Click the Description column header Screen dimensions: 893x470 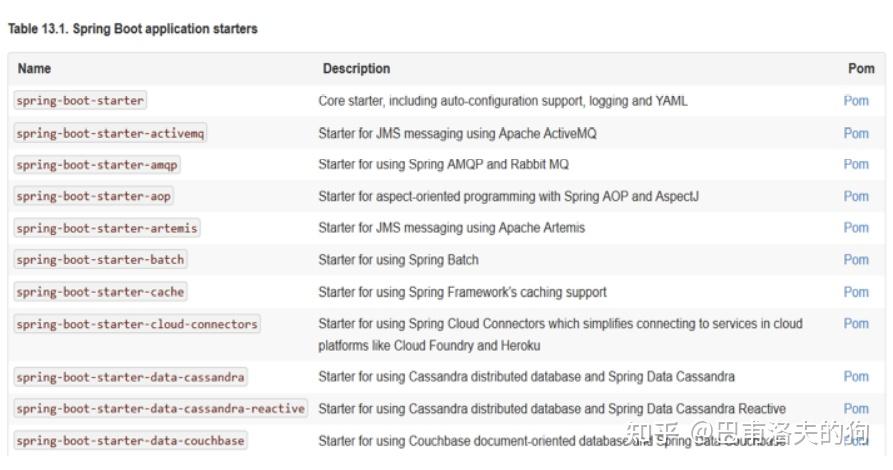click(357, 68)
